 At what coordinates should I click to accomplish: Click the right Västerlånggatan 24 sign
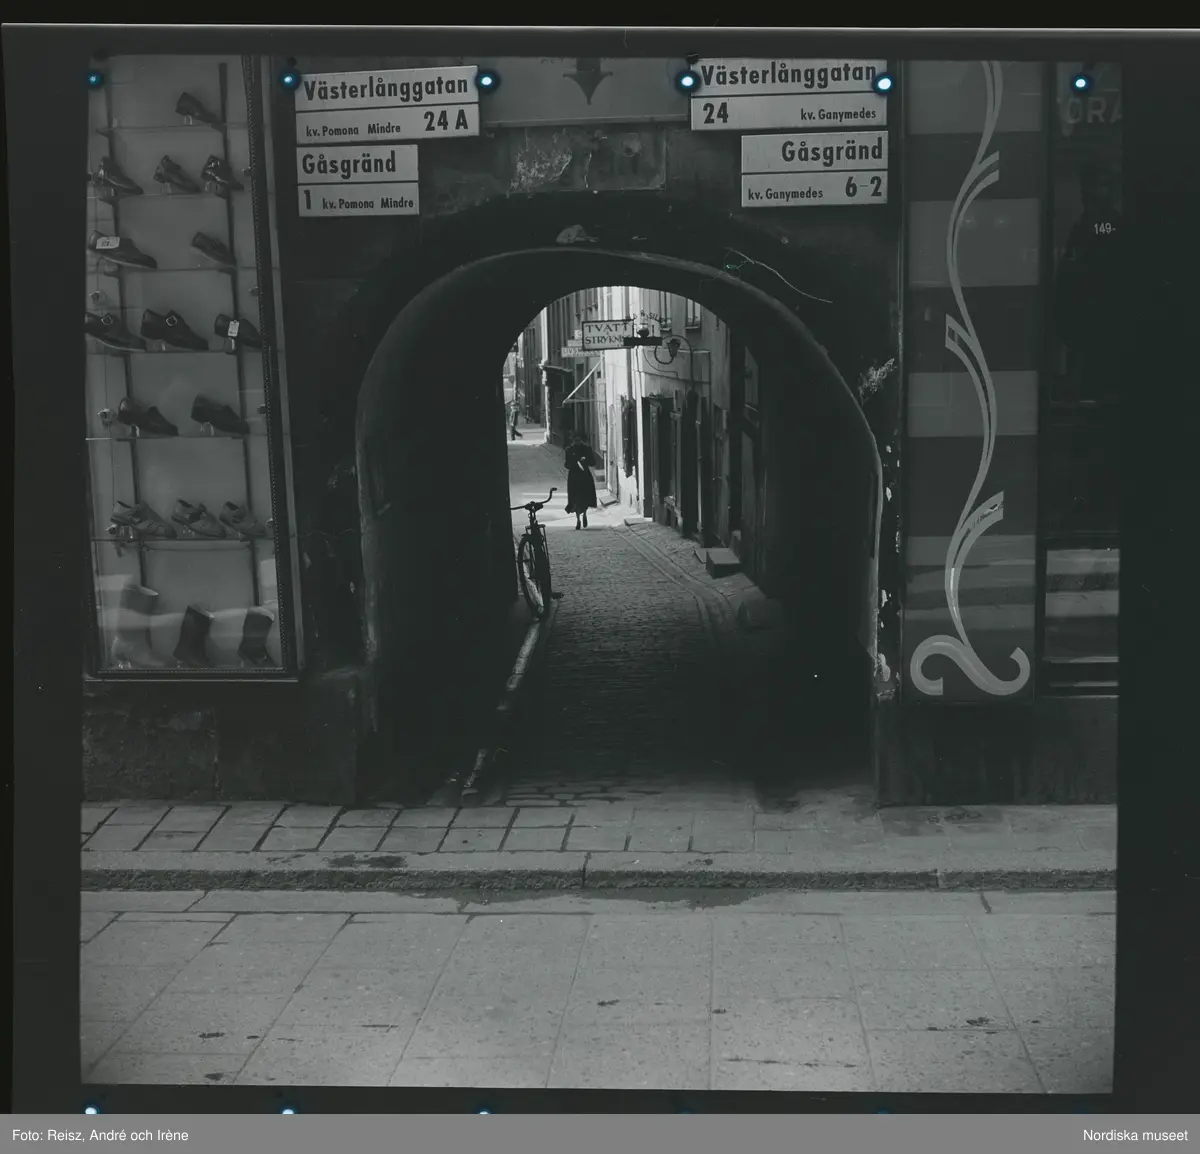pos(788,95)
